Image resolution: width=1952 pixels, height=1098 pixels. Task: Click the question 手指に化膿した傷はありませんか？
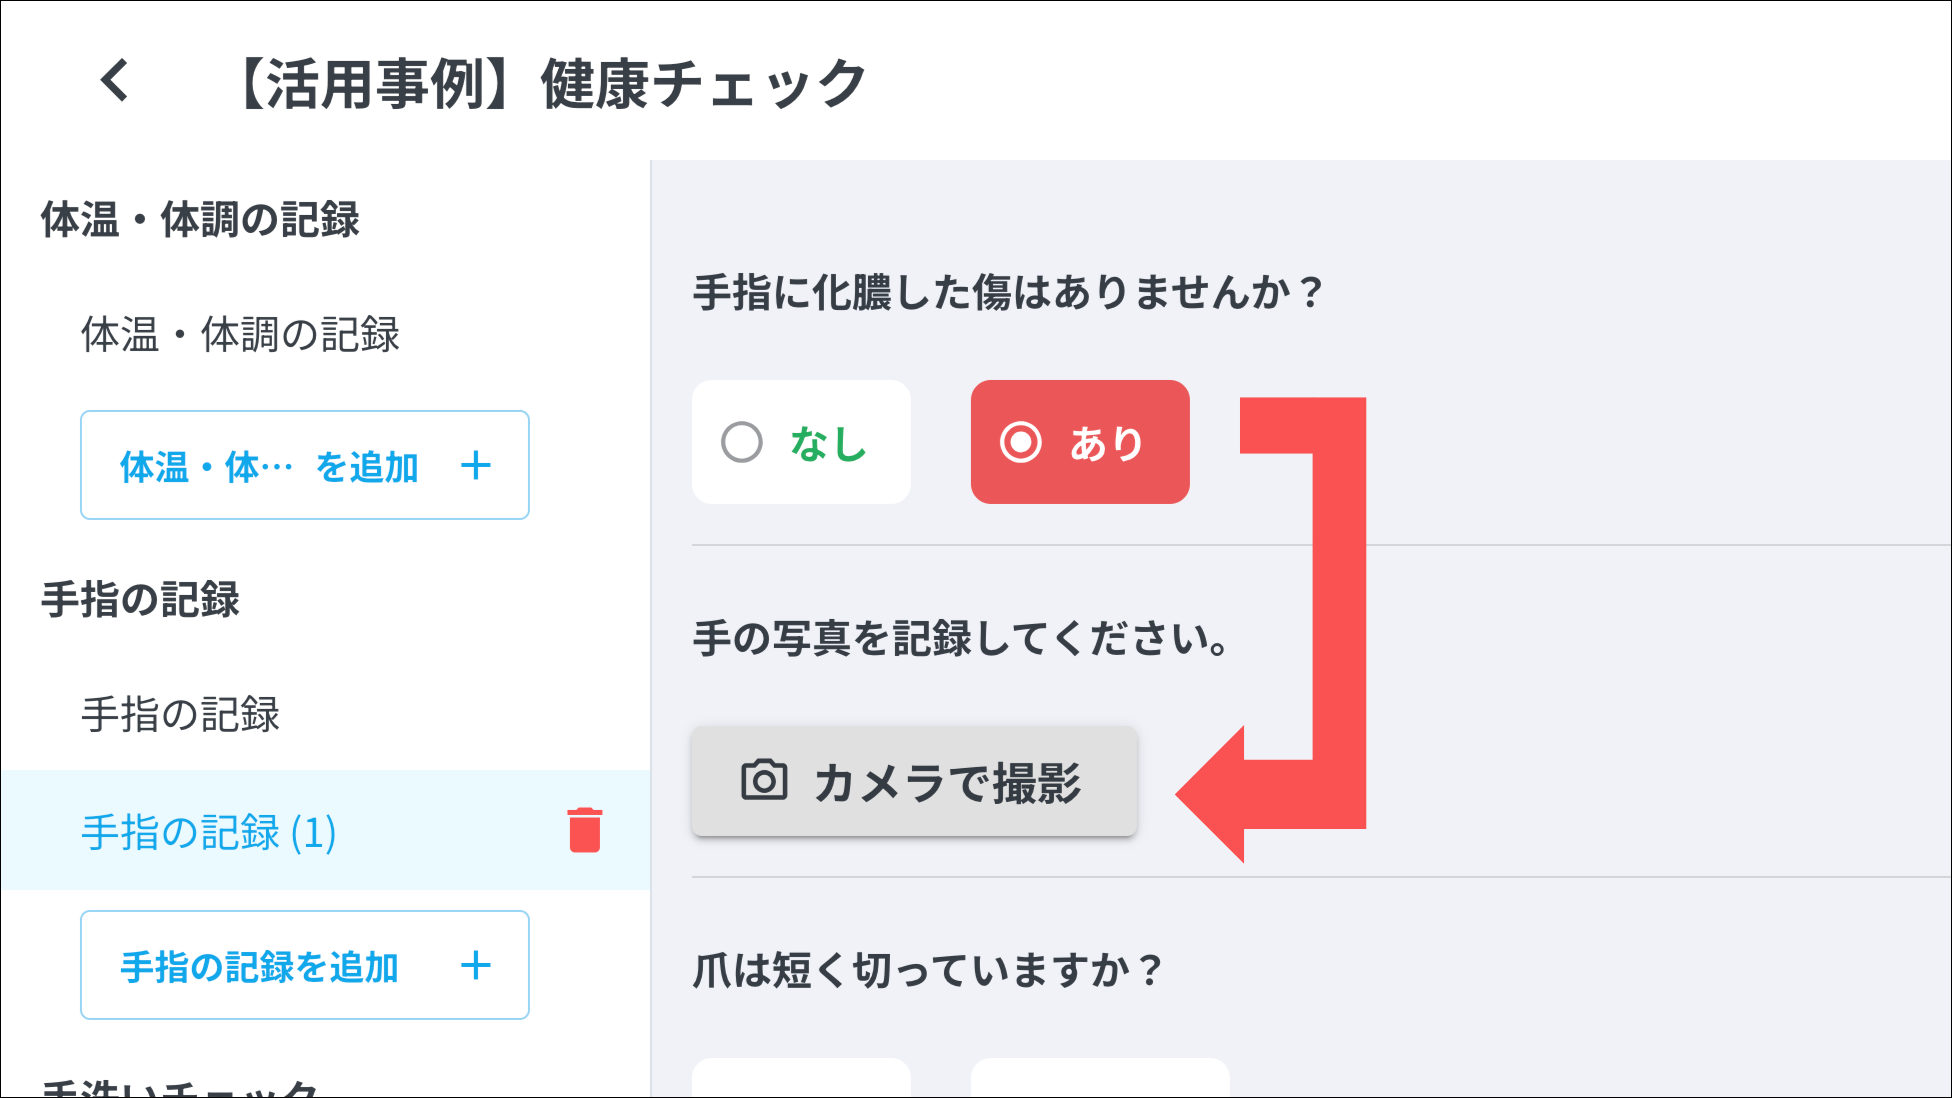point(1008,293)
